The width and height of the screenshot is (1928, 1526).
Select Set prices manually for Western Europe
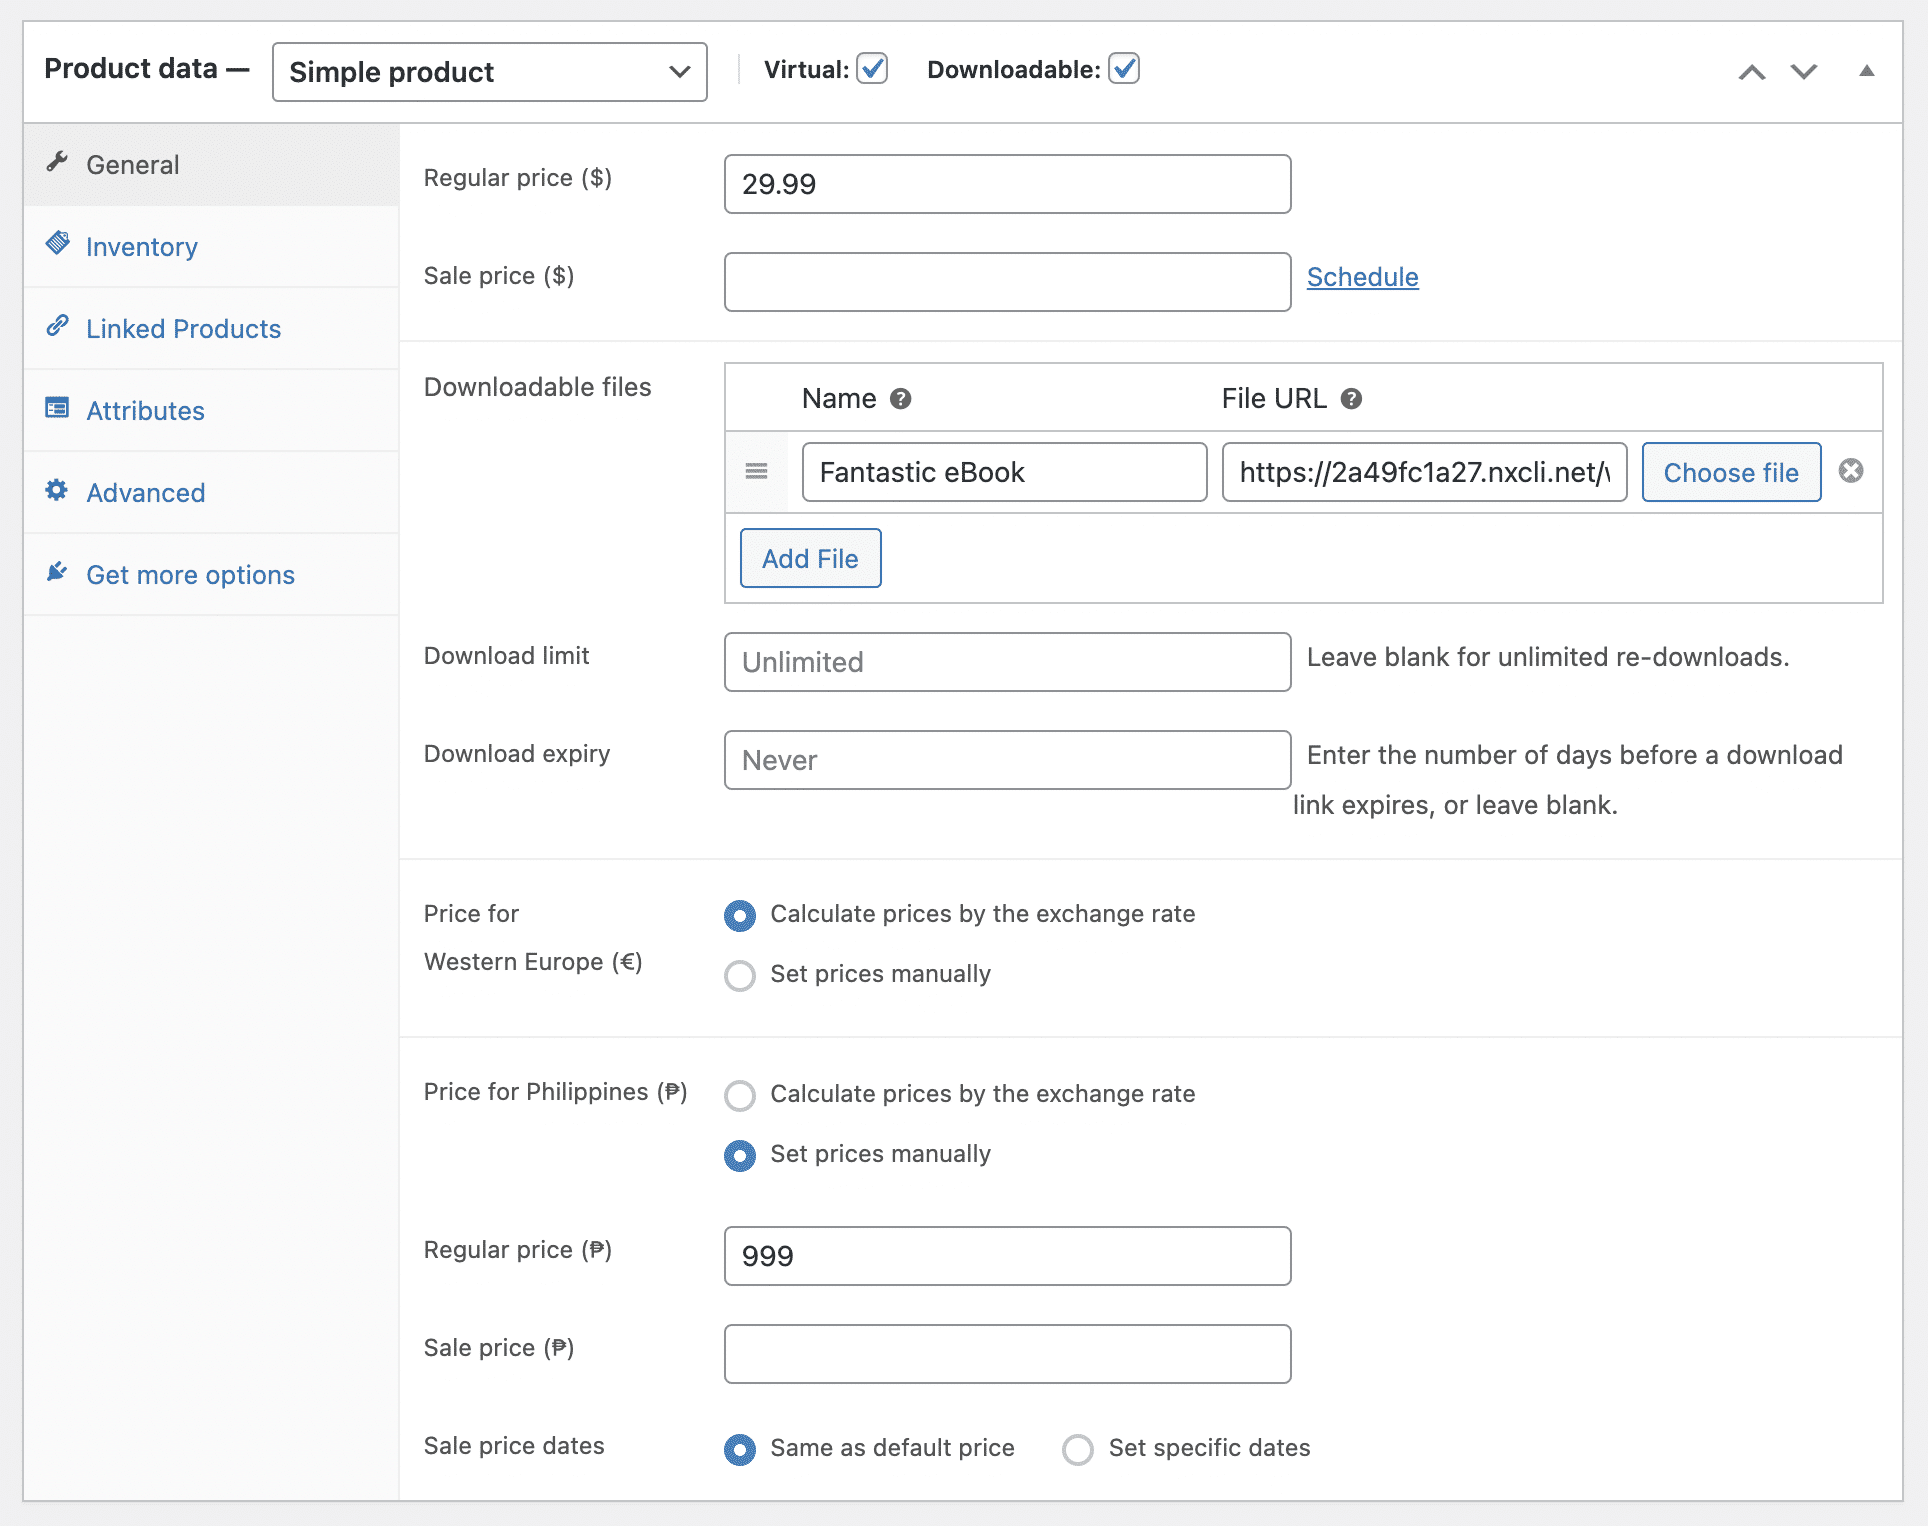tap(740, 975)
